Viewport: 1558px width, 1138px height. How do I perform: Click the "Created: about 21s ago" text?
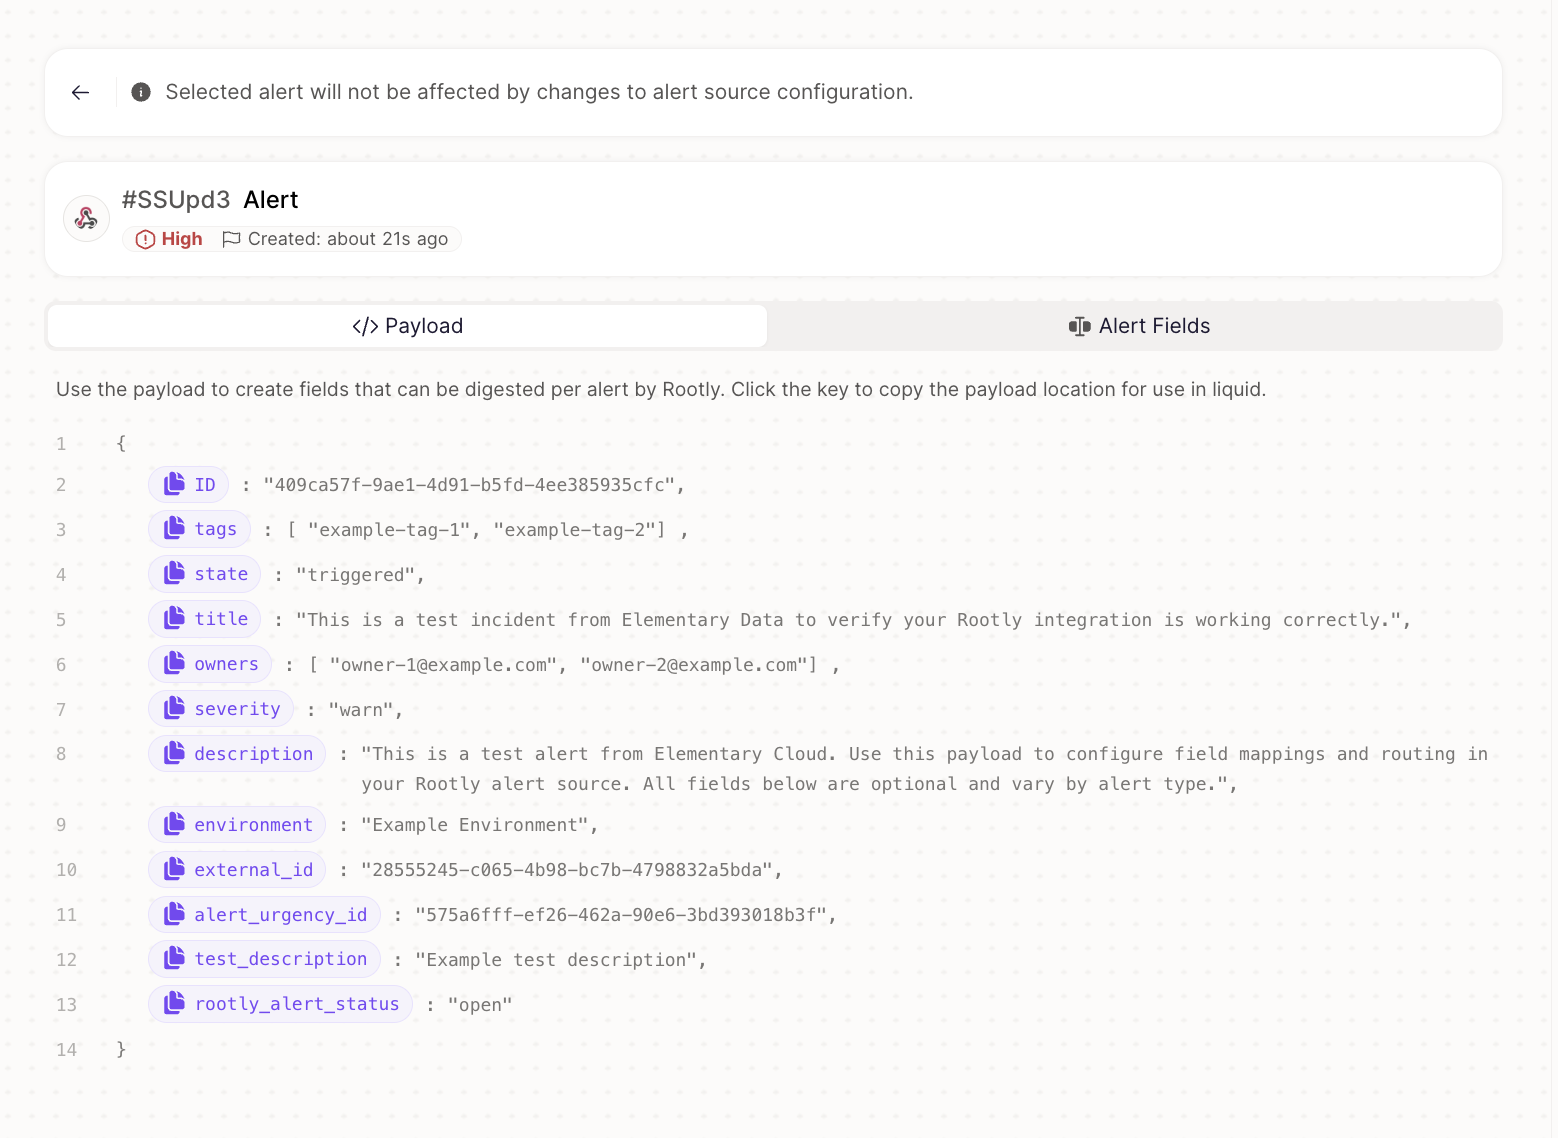click(348, 239)
